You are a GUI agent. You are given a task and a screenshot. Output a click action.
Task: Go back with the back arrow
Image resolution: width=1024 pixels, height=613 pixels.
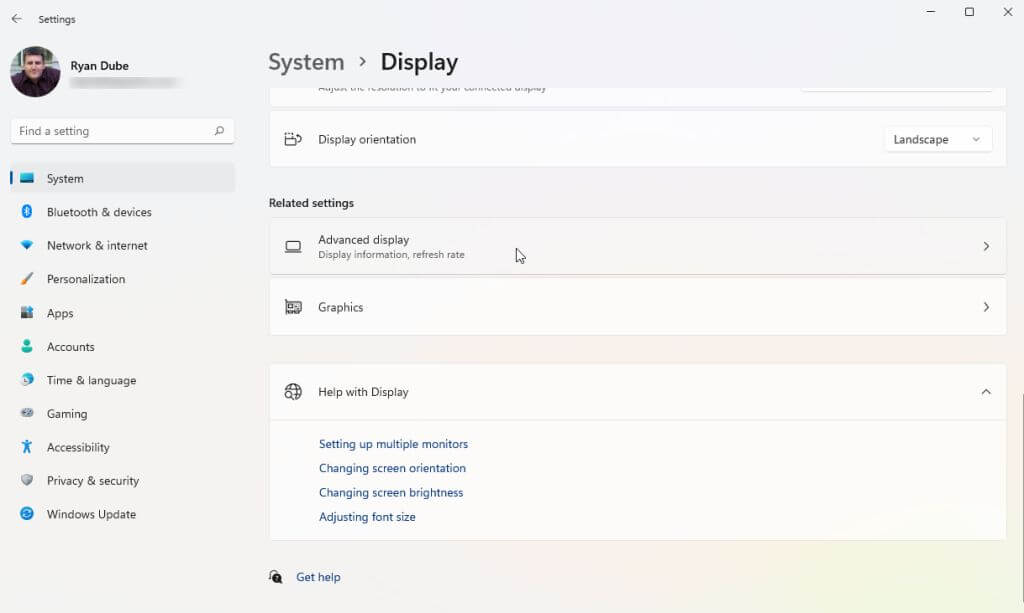(x=17, y=19)
